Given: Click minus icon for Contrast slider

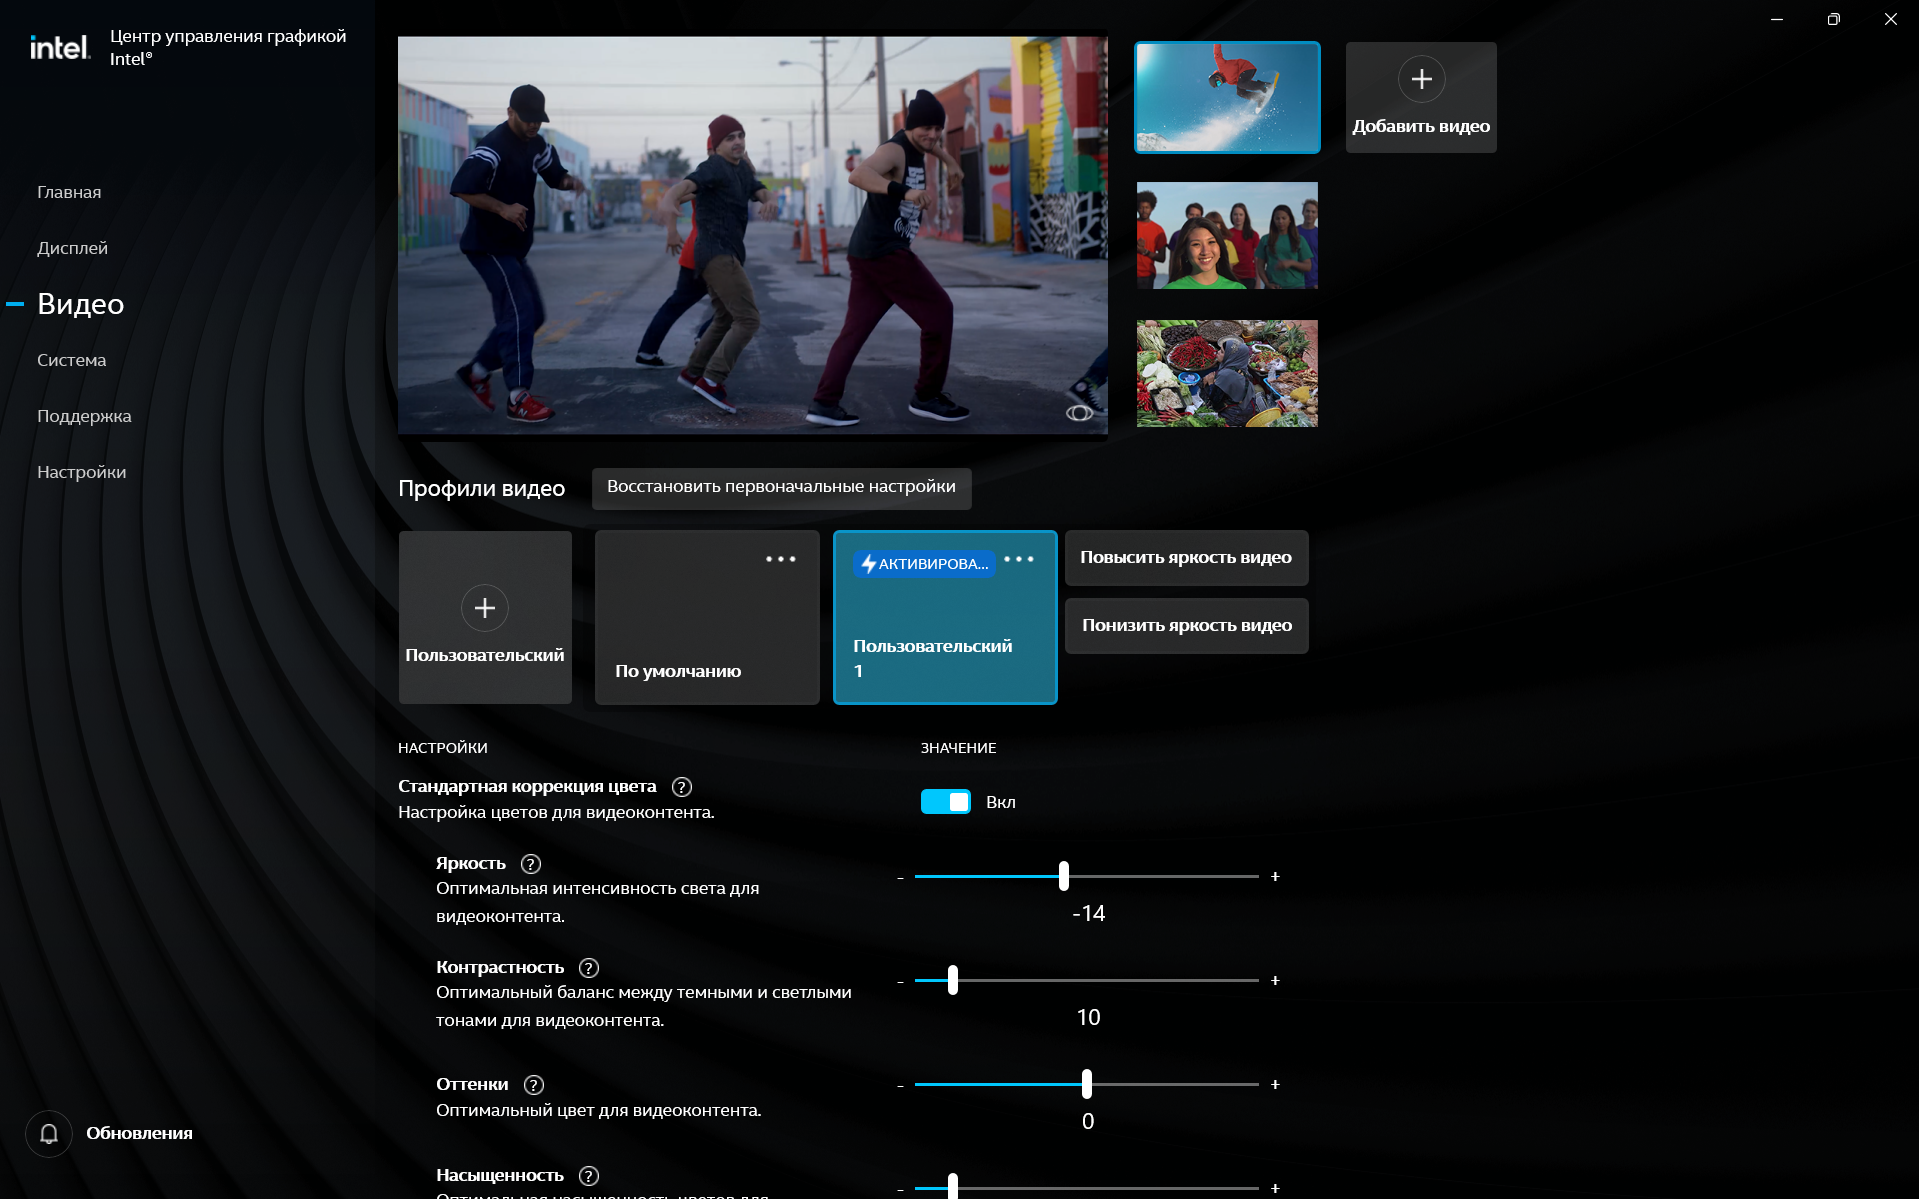Looking at the screenshot, I should [x=900, y=981].
